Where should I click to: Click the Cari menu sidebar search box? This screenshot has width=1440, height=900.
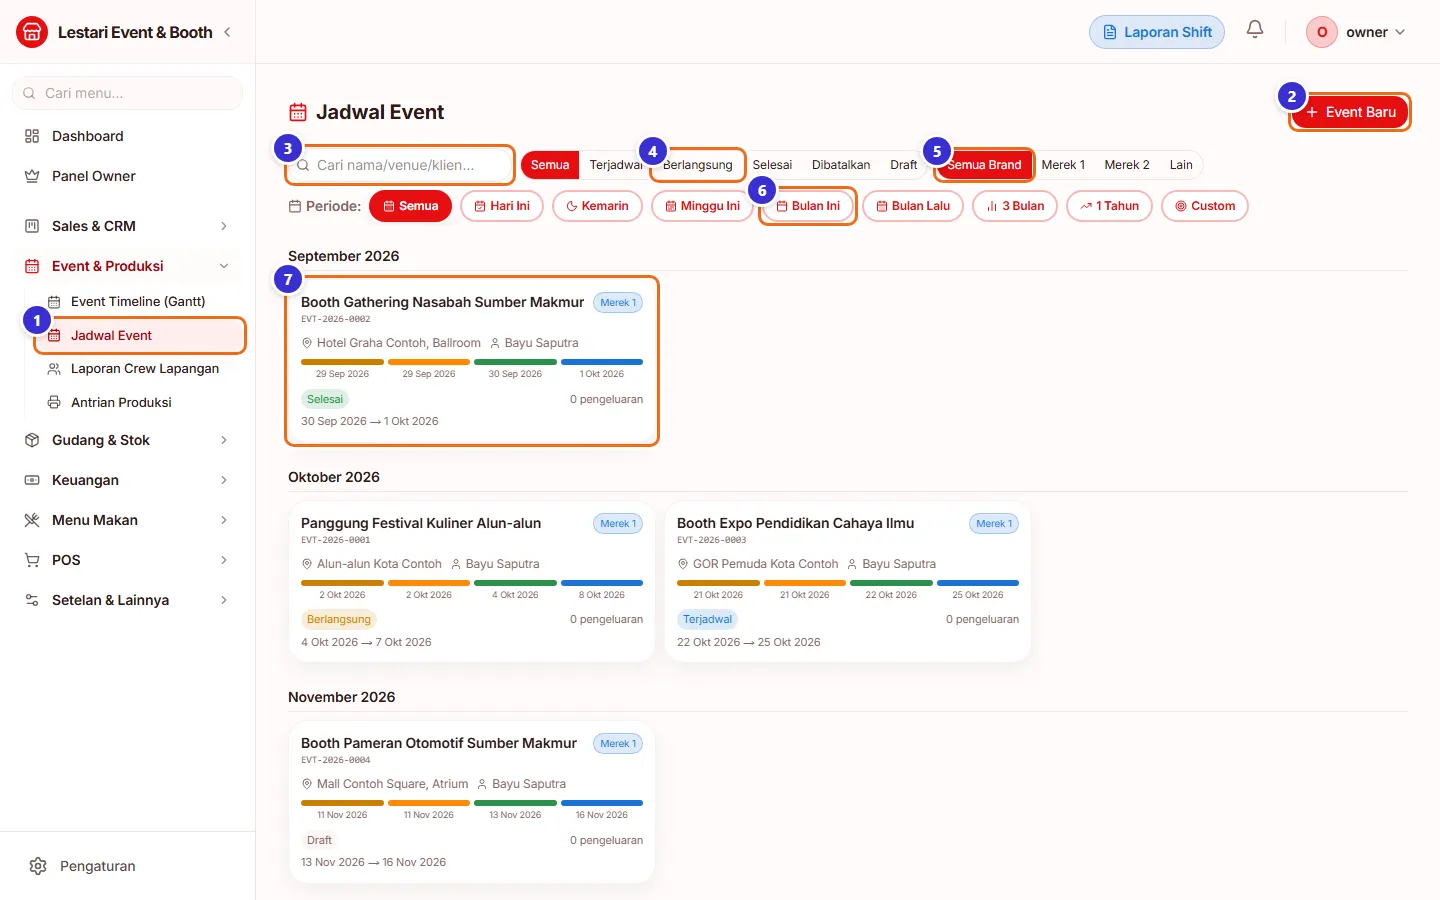pos(128,93)
